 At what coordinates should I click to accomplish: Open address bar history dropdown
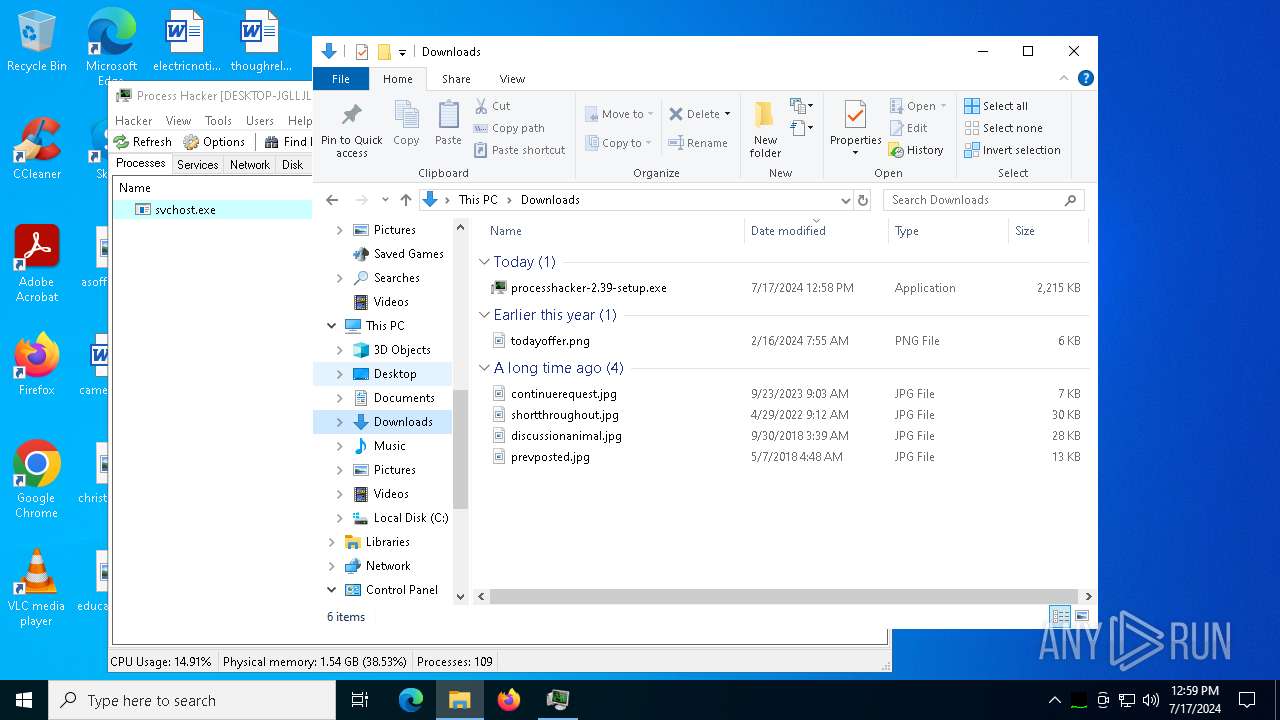[846, 200]
